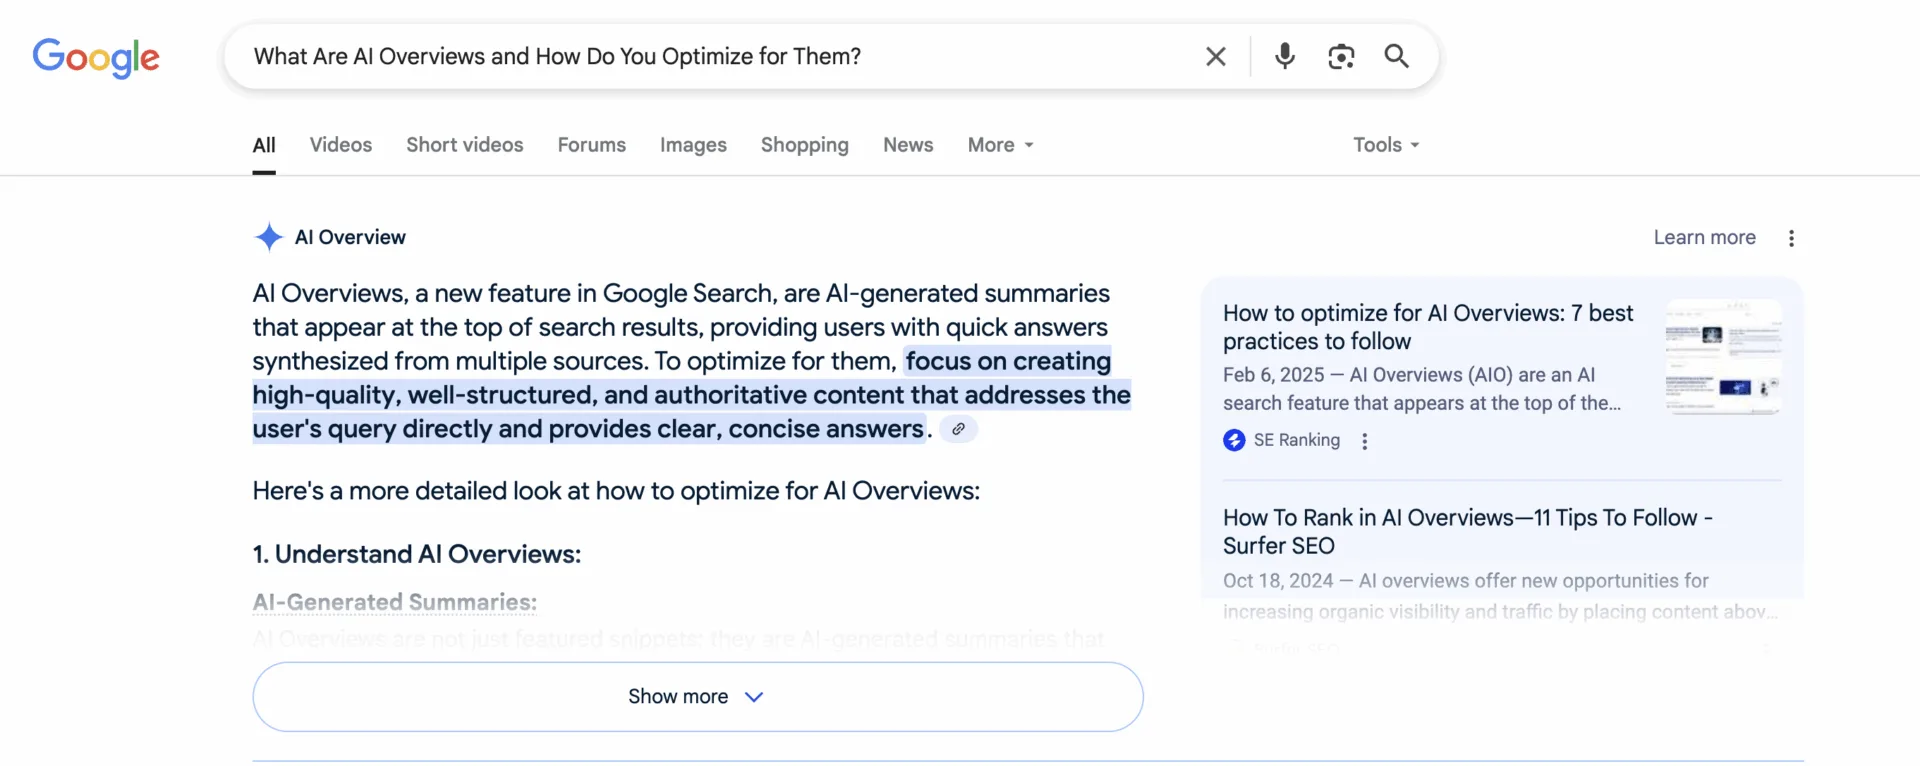Open the Forums tab
This screenshot has height=766, width=1920.
pos(592,145)
